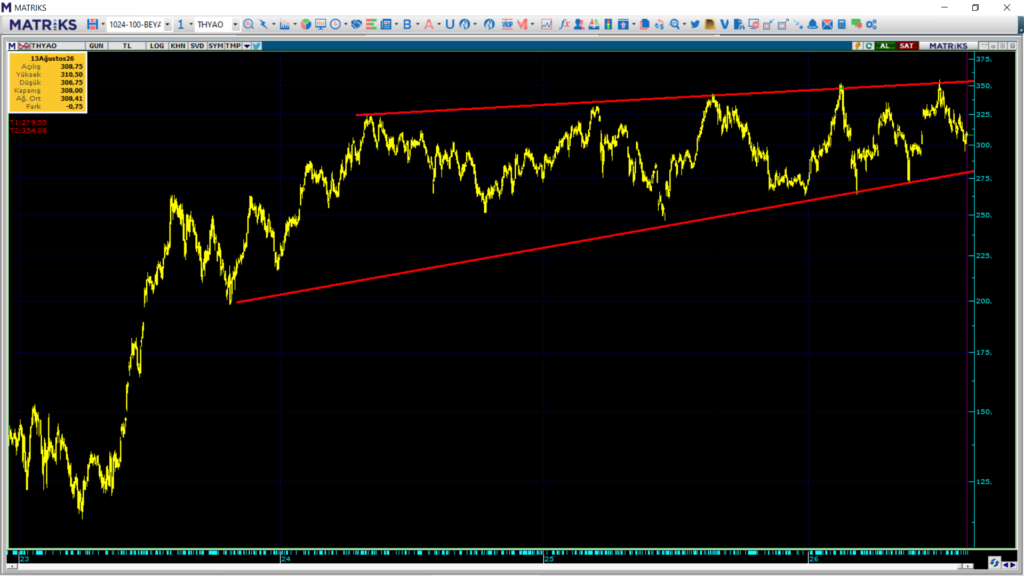
Task: Click the 24 year marker on time axis
Action: click(285, 559)
